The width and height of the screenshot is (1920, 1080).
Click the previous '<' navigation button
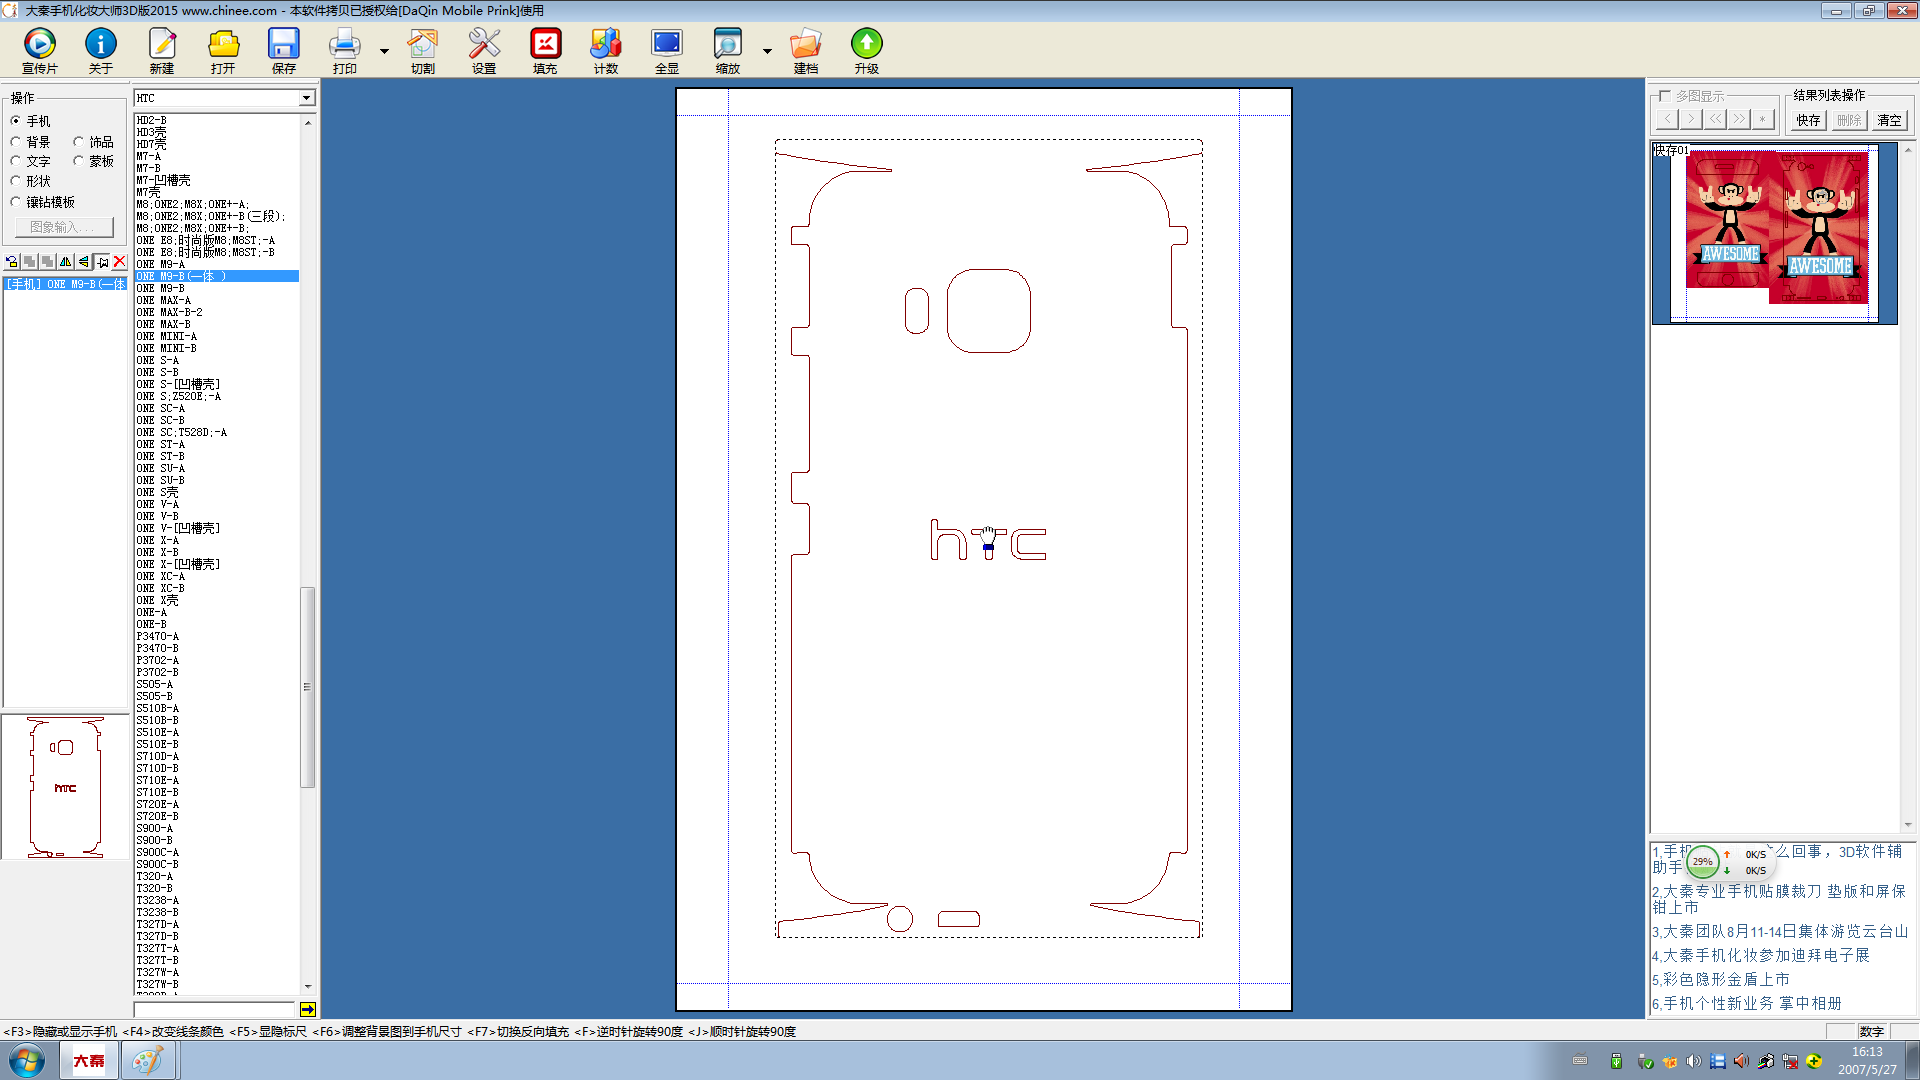(x=1667, y=119)
